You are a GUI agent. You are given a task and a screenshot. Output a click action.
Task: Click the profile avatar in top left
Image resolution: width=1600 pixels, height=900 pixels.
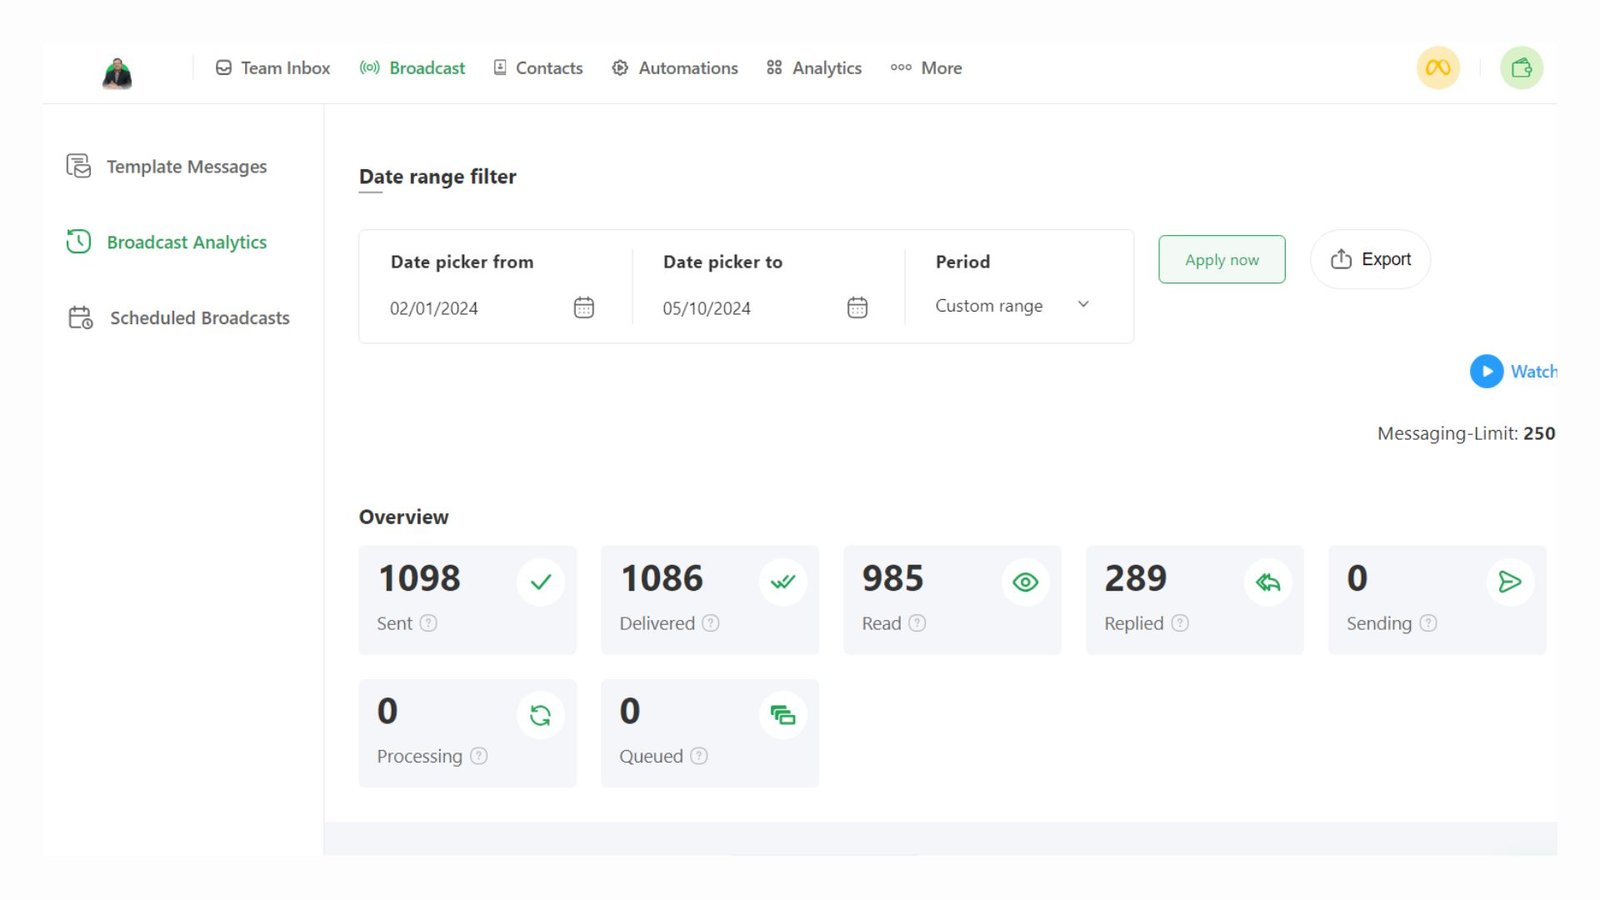click(x=117, y=72)
